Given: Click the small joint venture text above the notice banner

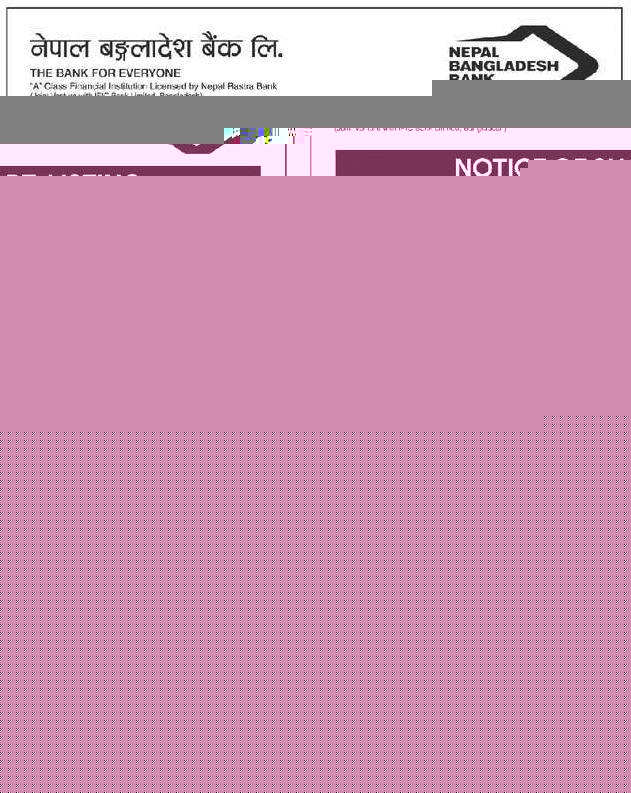Looking at the screenshot, I should point(420,129).
